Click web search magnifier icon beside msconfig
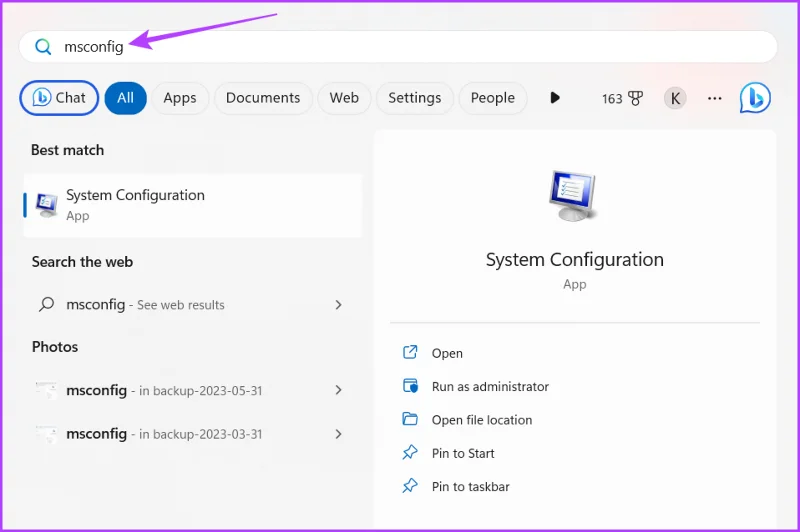The height and width of the screenshot is (532, 800). tap(46, 305)
